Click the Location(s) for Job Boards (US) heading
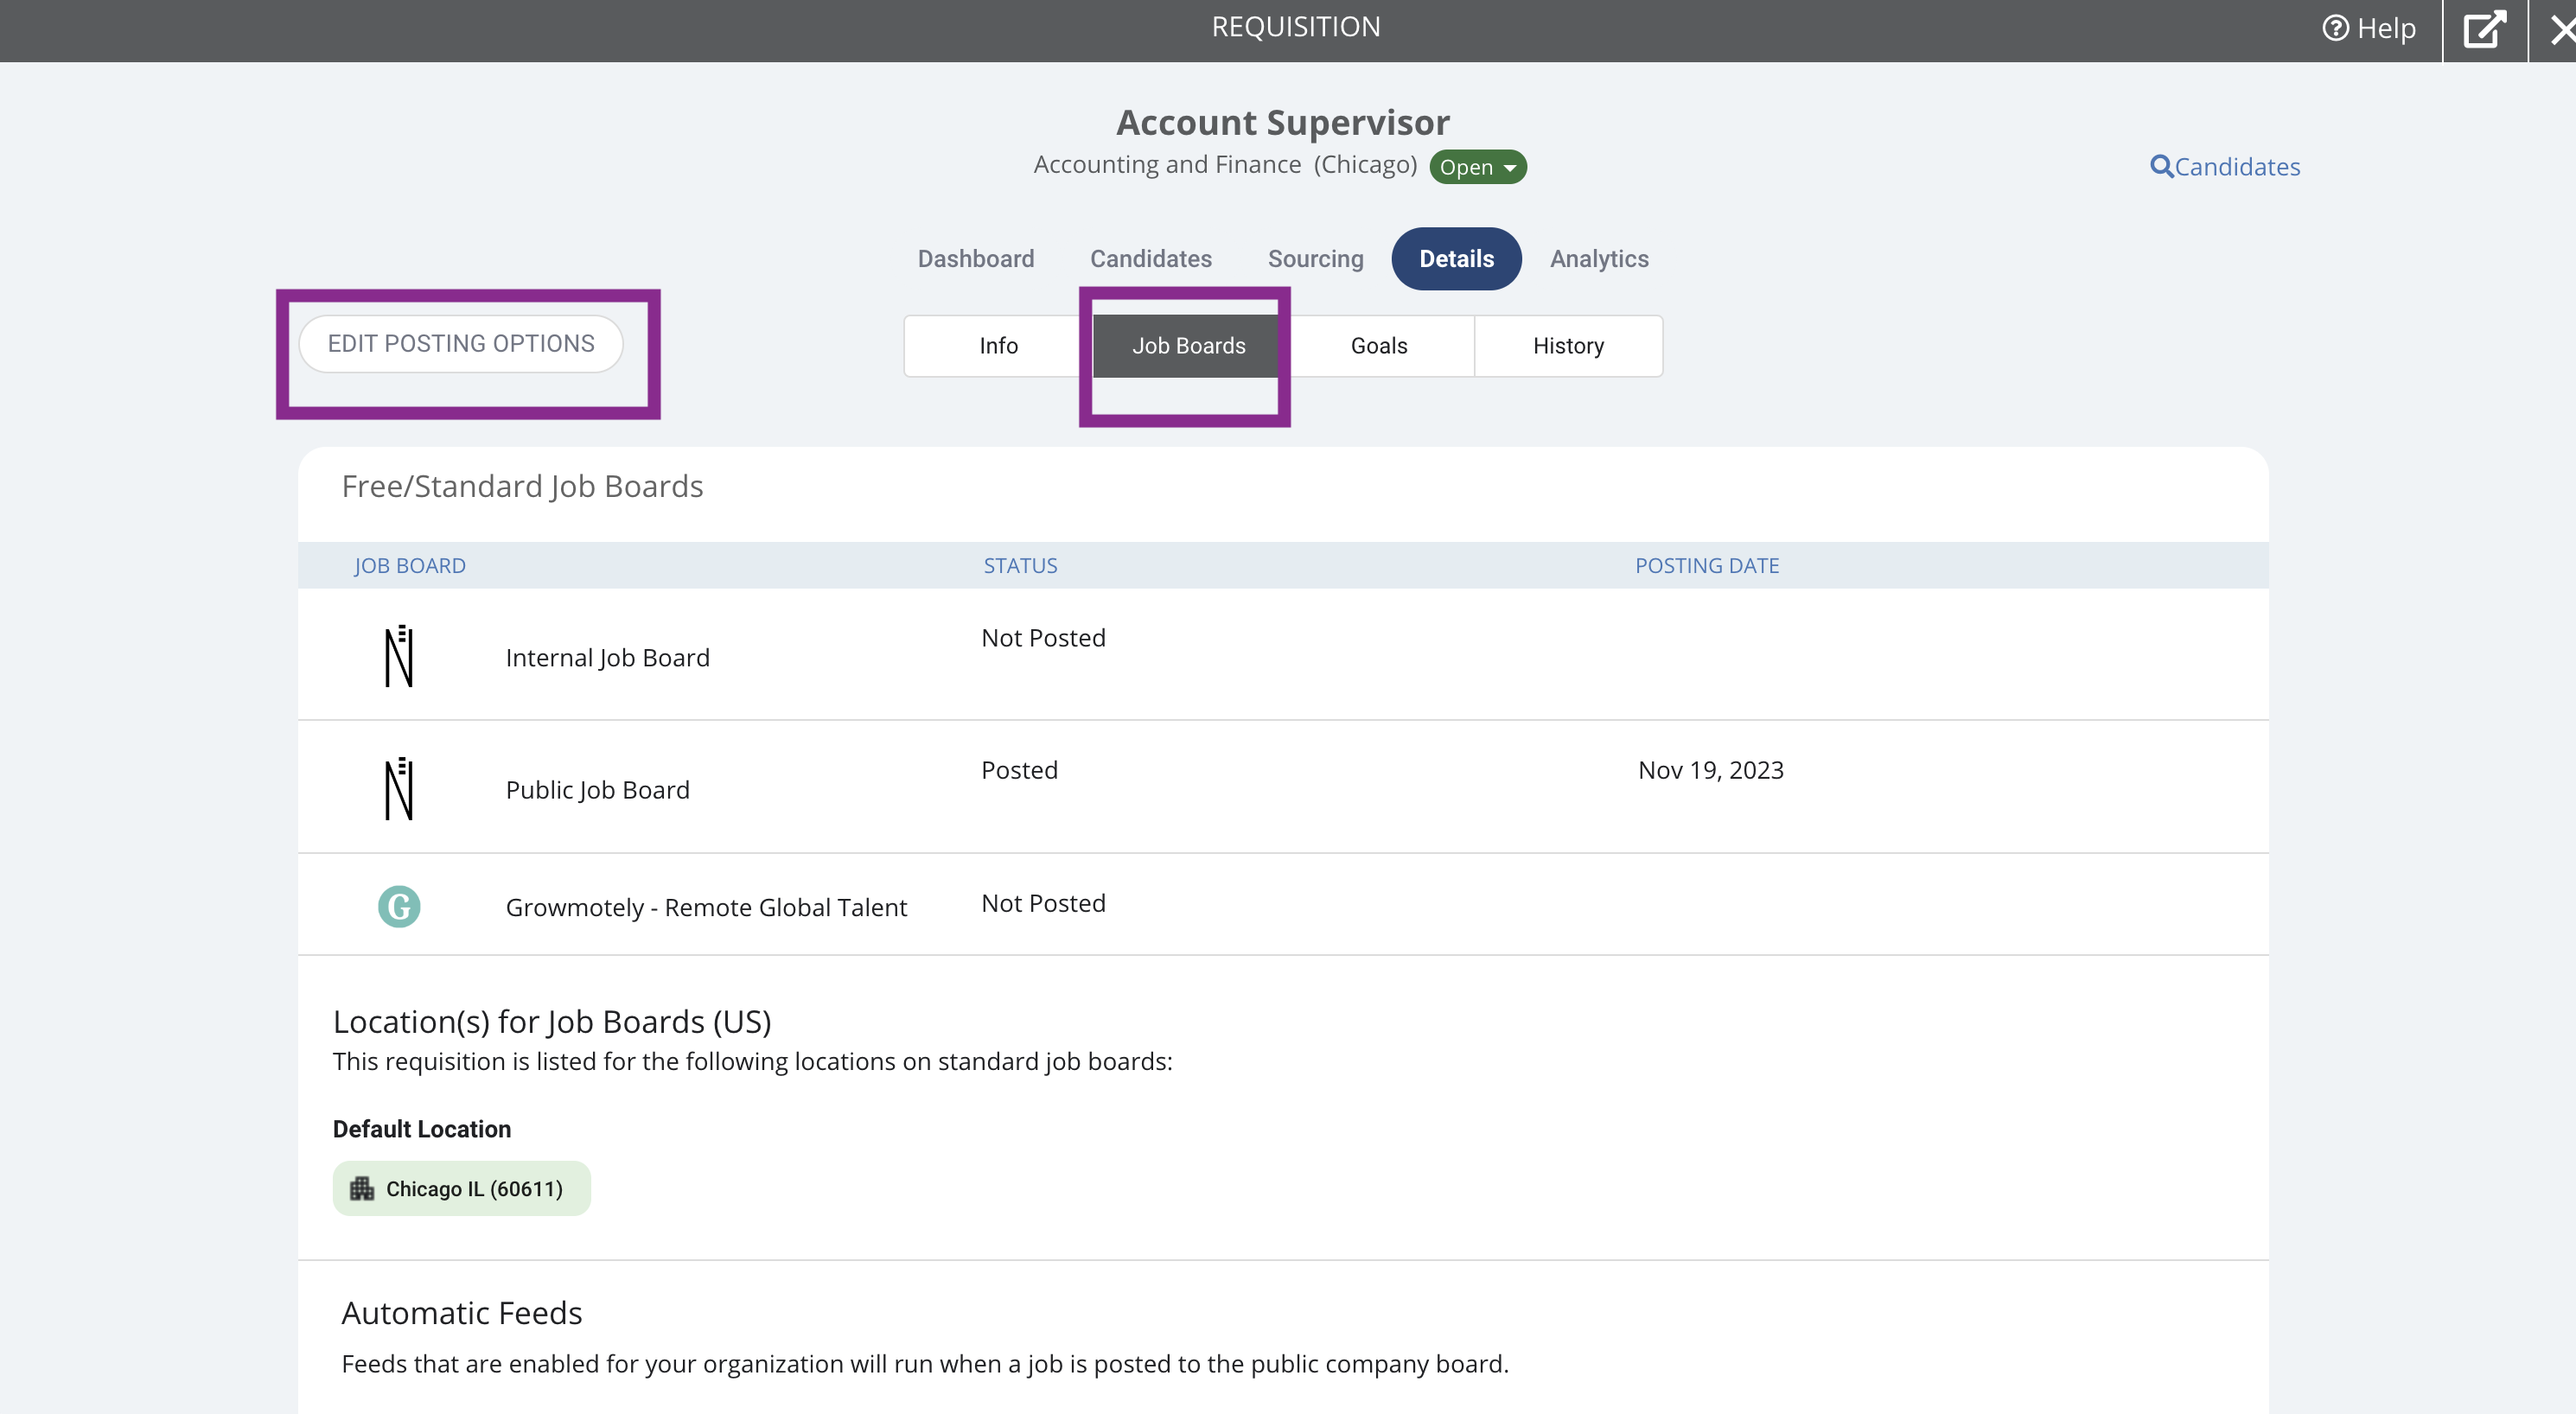 pos(552,1022)
